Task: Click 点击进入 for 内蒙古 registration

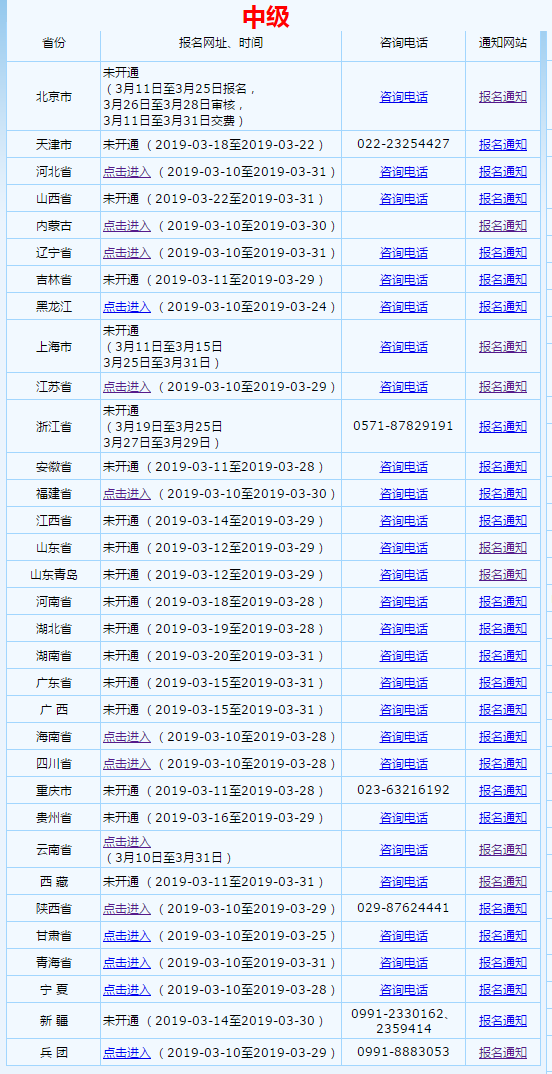Action: click(127, 225)
